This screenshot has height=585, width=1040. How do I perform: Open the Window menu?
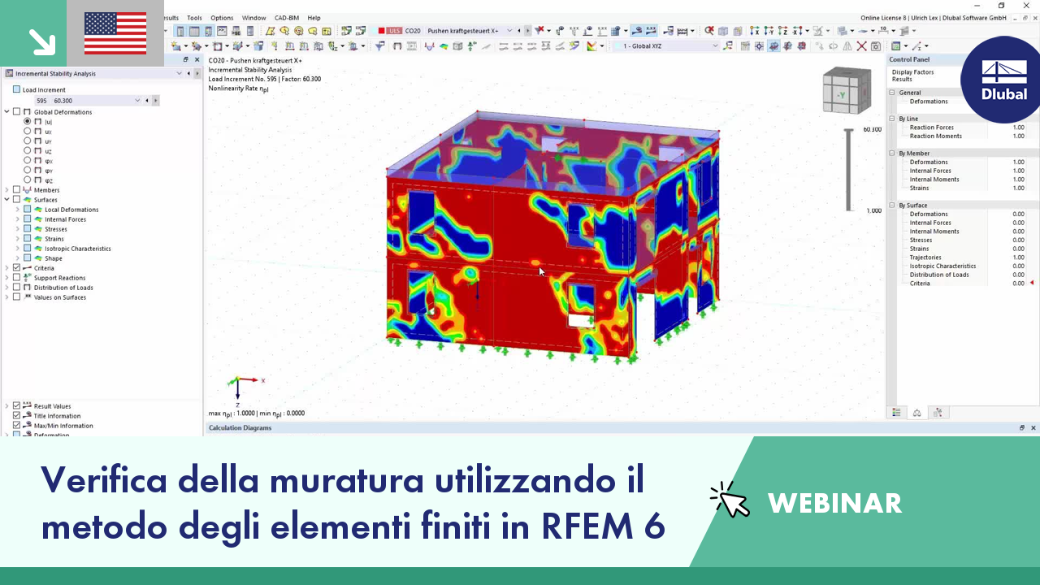pos(253,18)
